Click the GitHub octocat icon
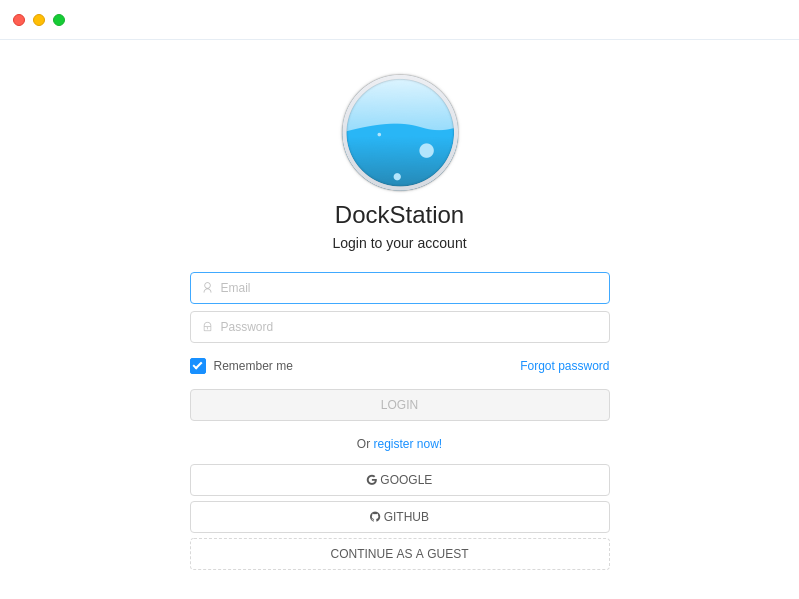This screenshot has height=599, width=799. tap(375, 517)
